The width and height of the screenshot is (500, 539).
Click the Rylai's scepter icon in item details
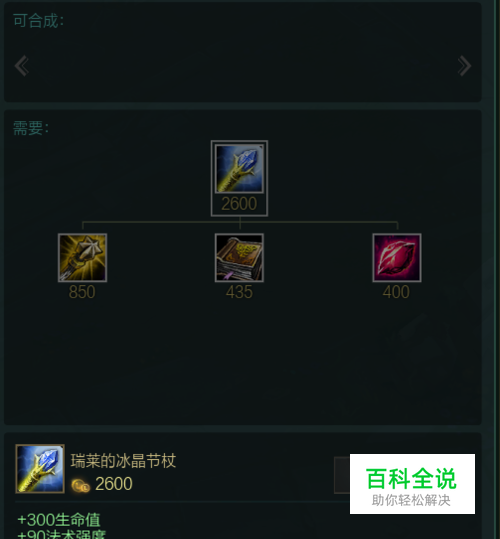40,469
